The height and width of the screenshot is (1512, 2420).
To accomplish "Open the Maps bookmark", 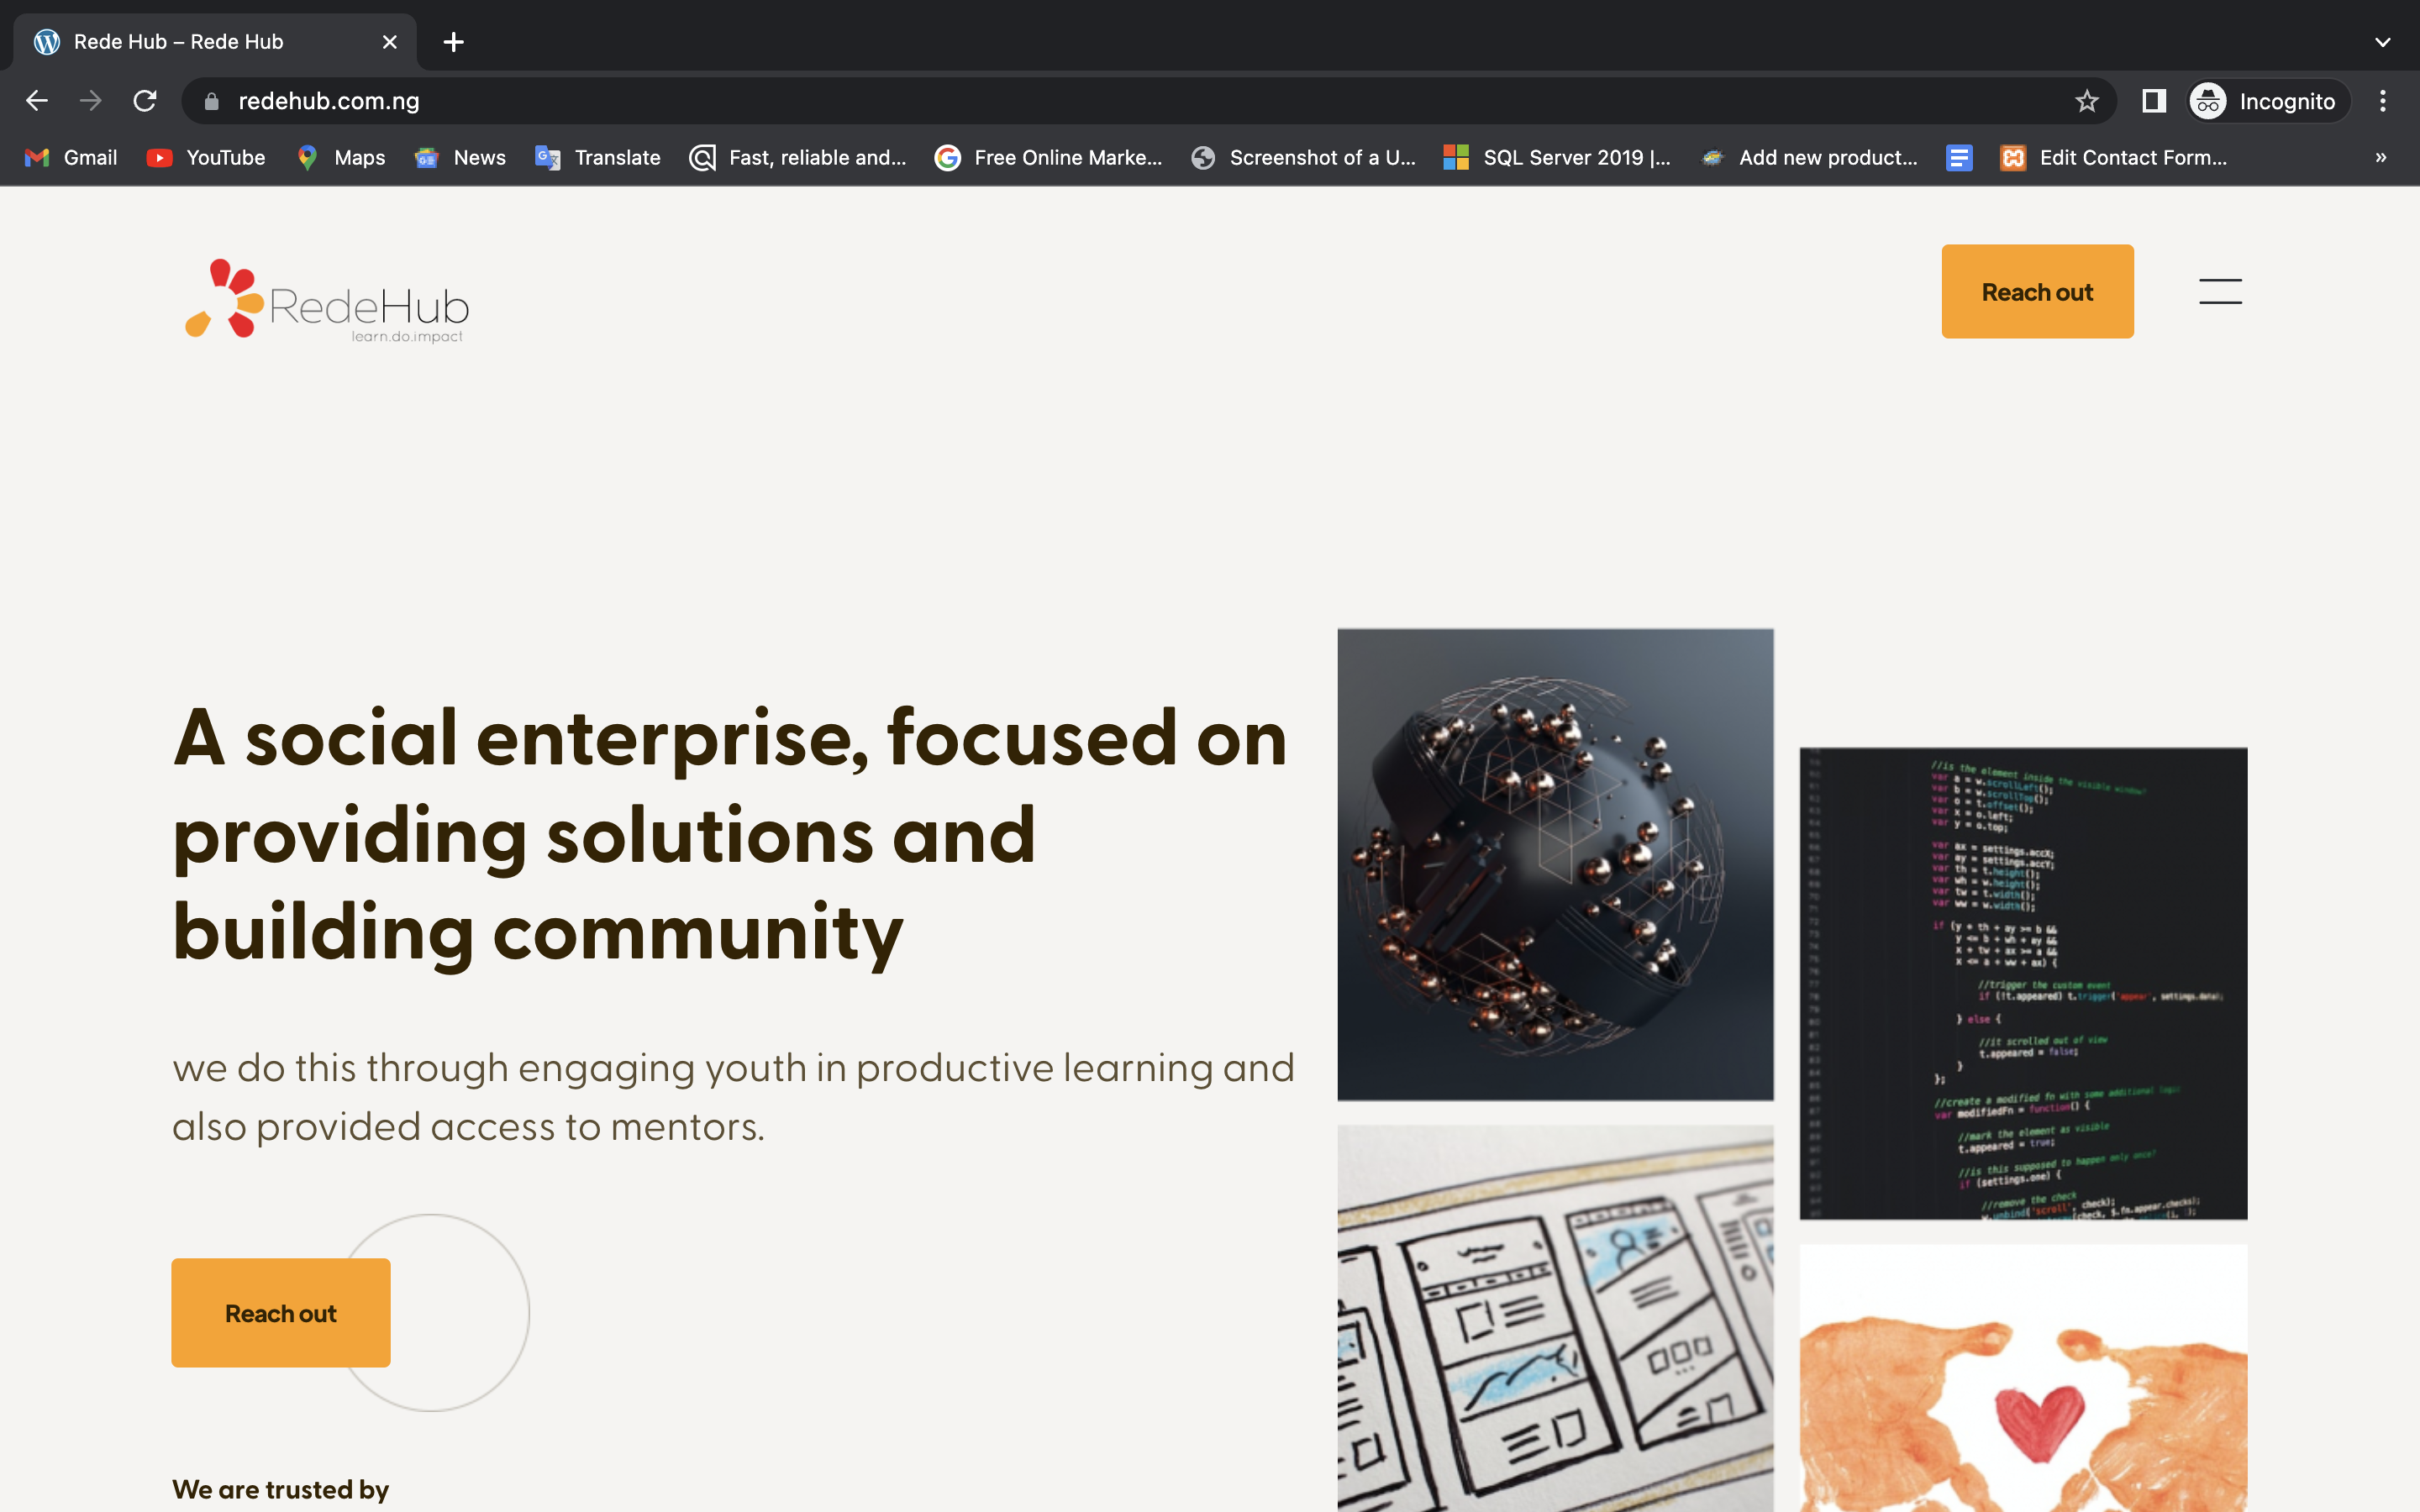I will click(341, 157).
